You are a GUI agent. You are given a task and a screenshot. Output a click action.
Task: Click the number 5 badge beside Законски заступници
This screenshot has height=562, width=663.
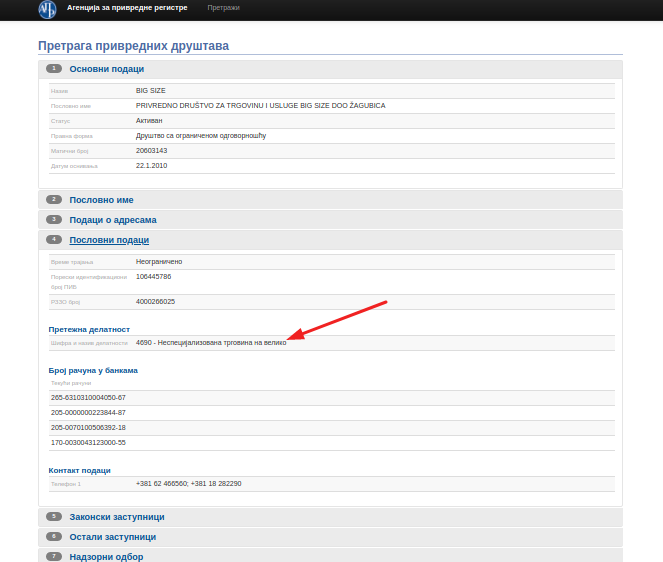54,517
